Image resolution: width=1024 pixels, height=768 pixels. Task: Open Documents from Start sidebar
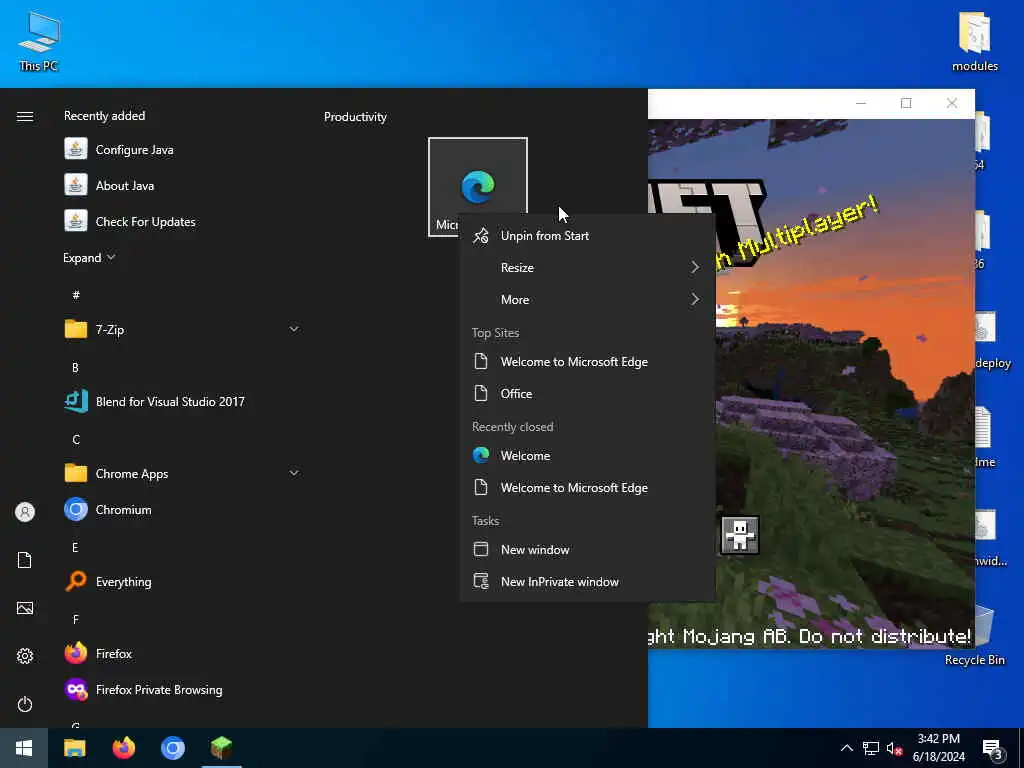coord(25,560)
